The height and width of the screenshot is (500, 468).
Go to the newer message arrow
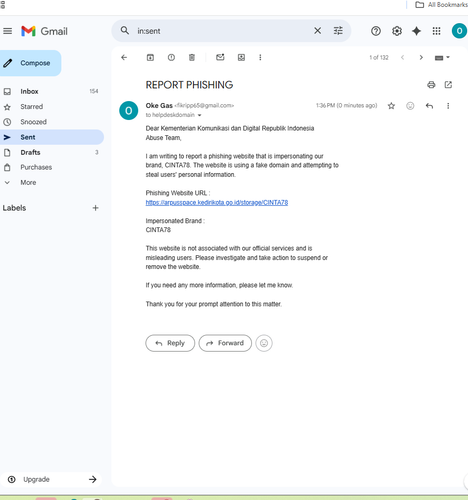click(x=402, y=57)
